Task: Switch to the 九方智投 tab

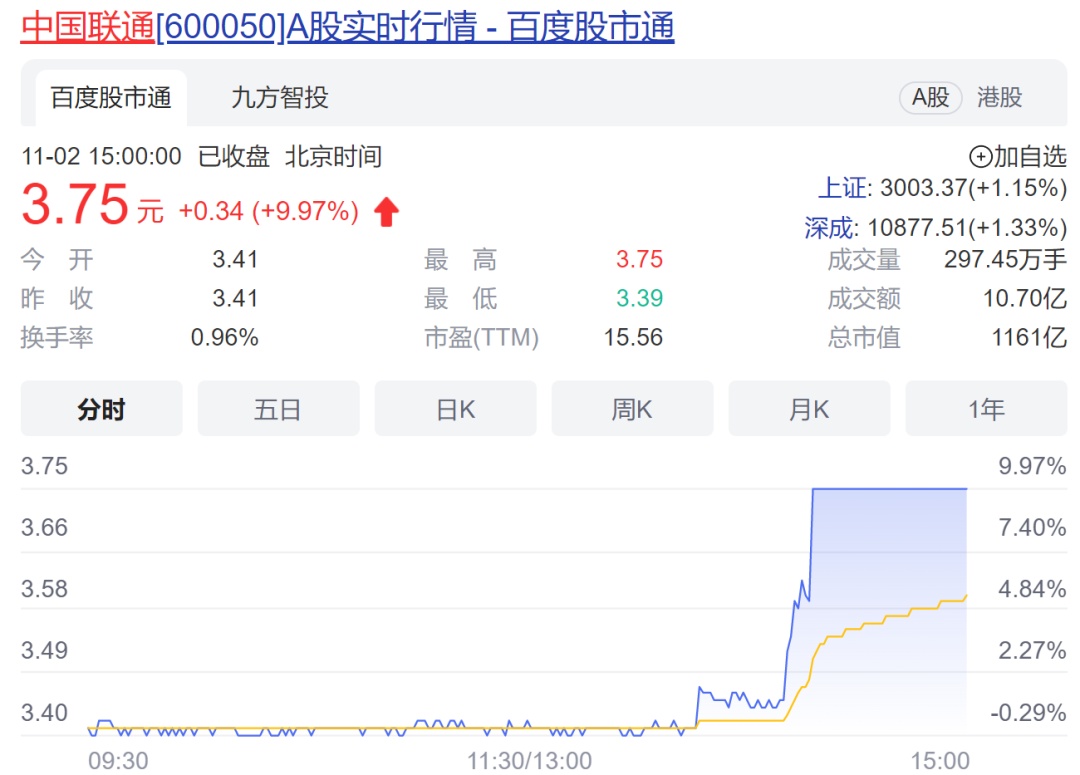Action: click(x=280, y=98)
